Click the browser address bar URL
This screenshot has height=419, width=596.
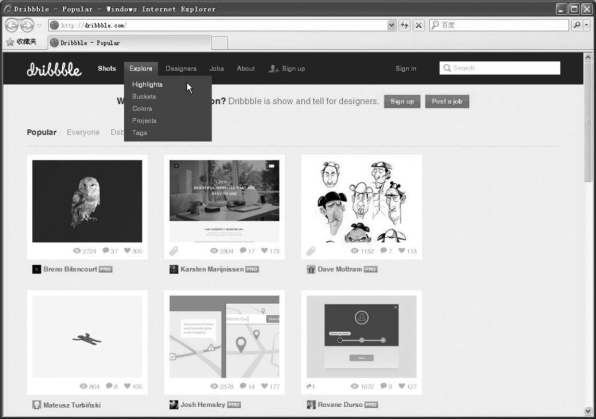[217, 25]
